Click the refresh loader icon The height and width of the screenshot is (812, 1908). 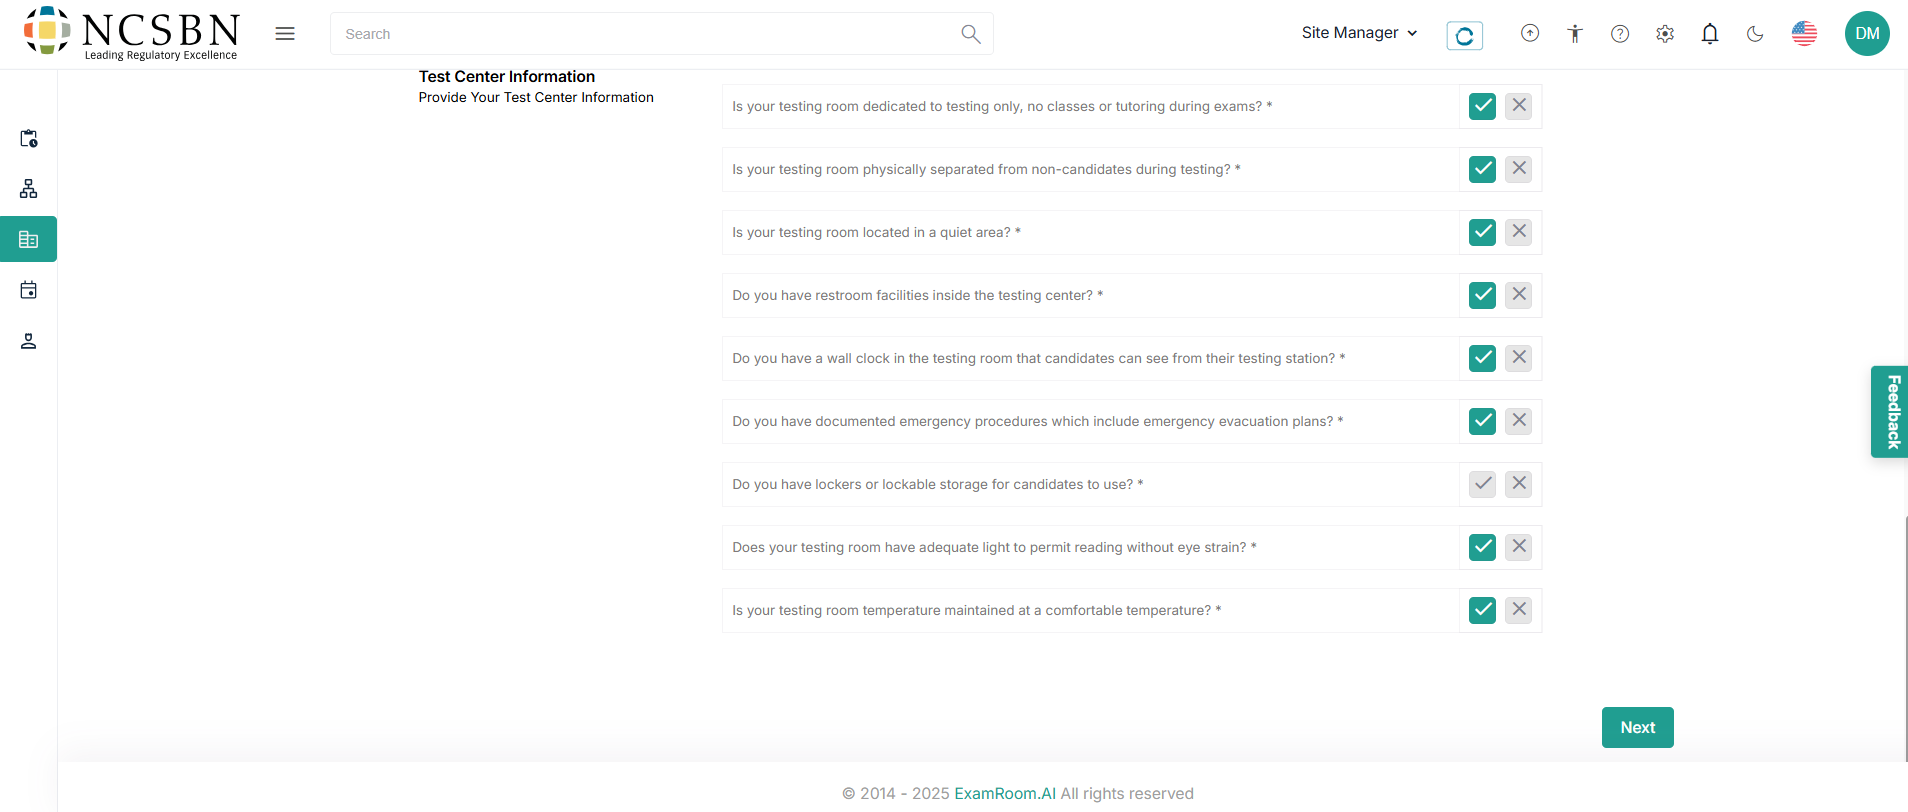click(1464, 36)
